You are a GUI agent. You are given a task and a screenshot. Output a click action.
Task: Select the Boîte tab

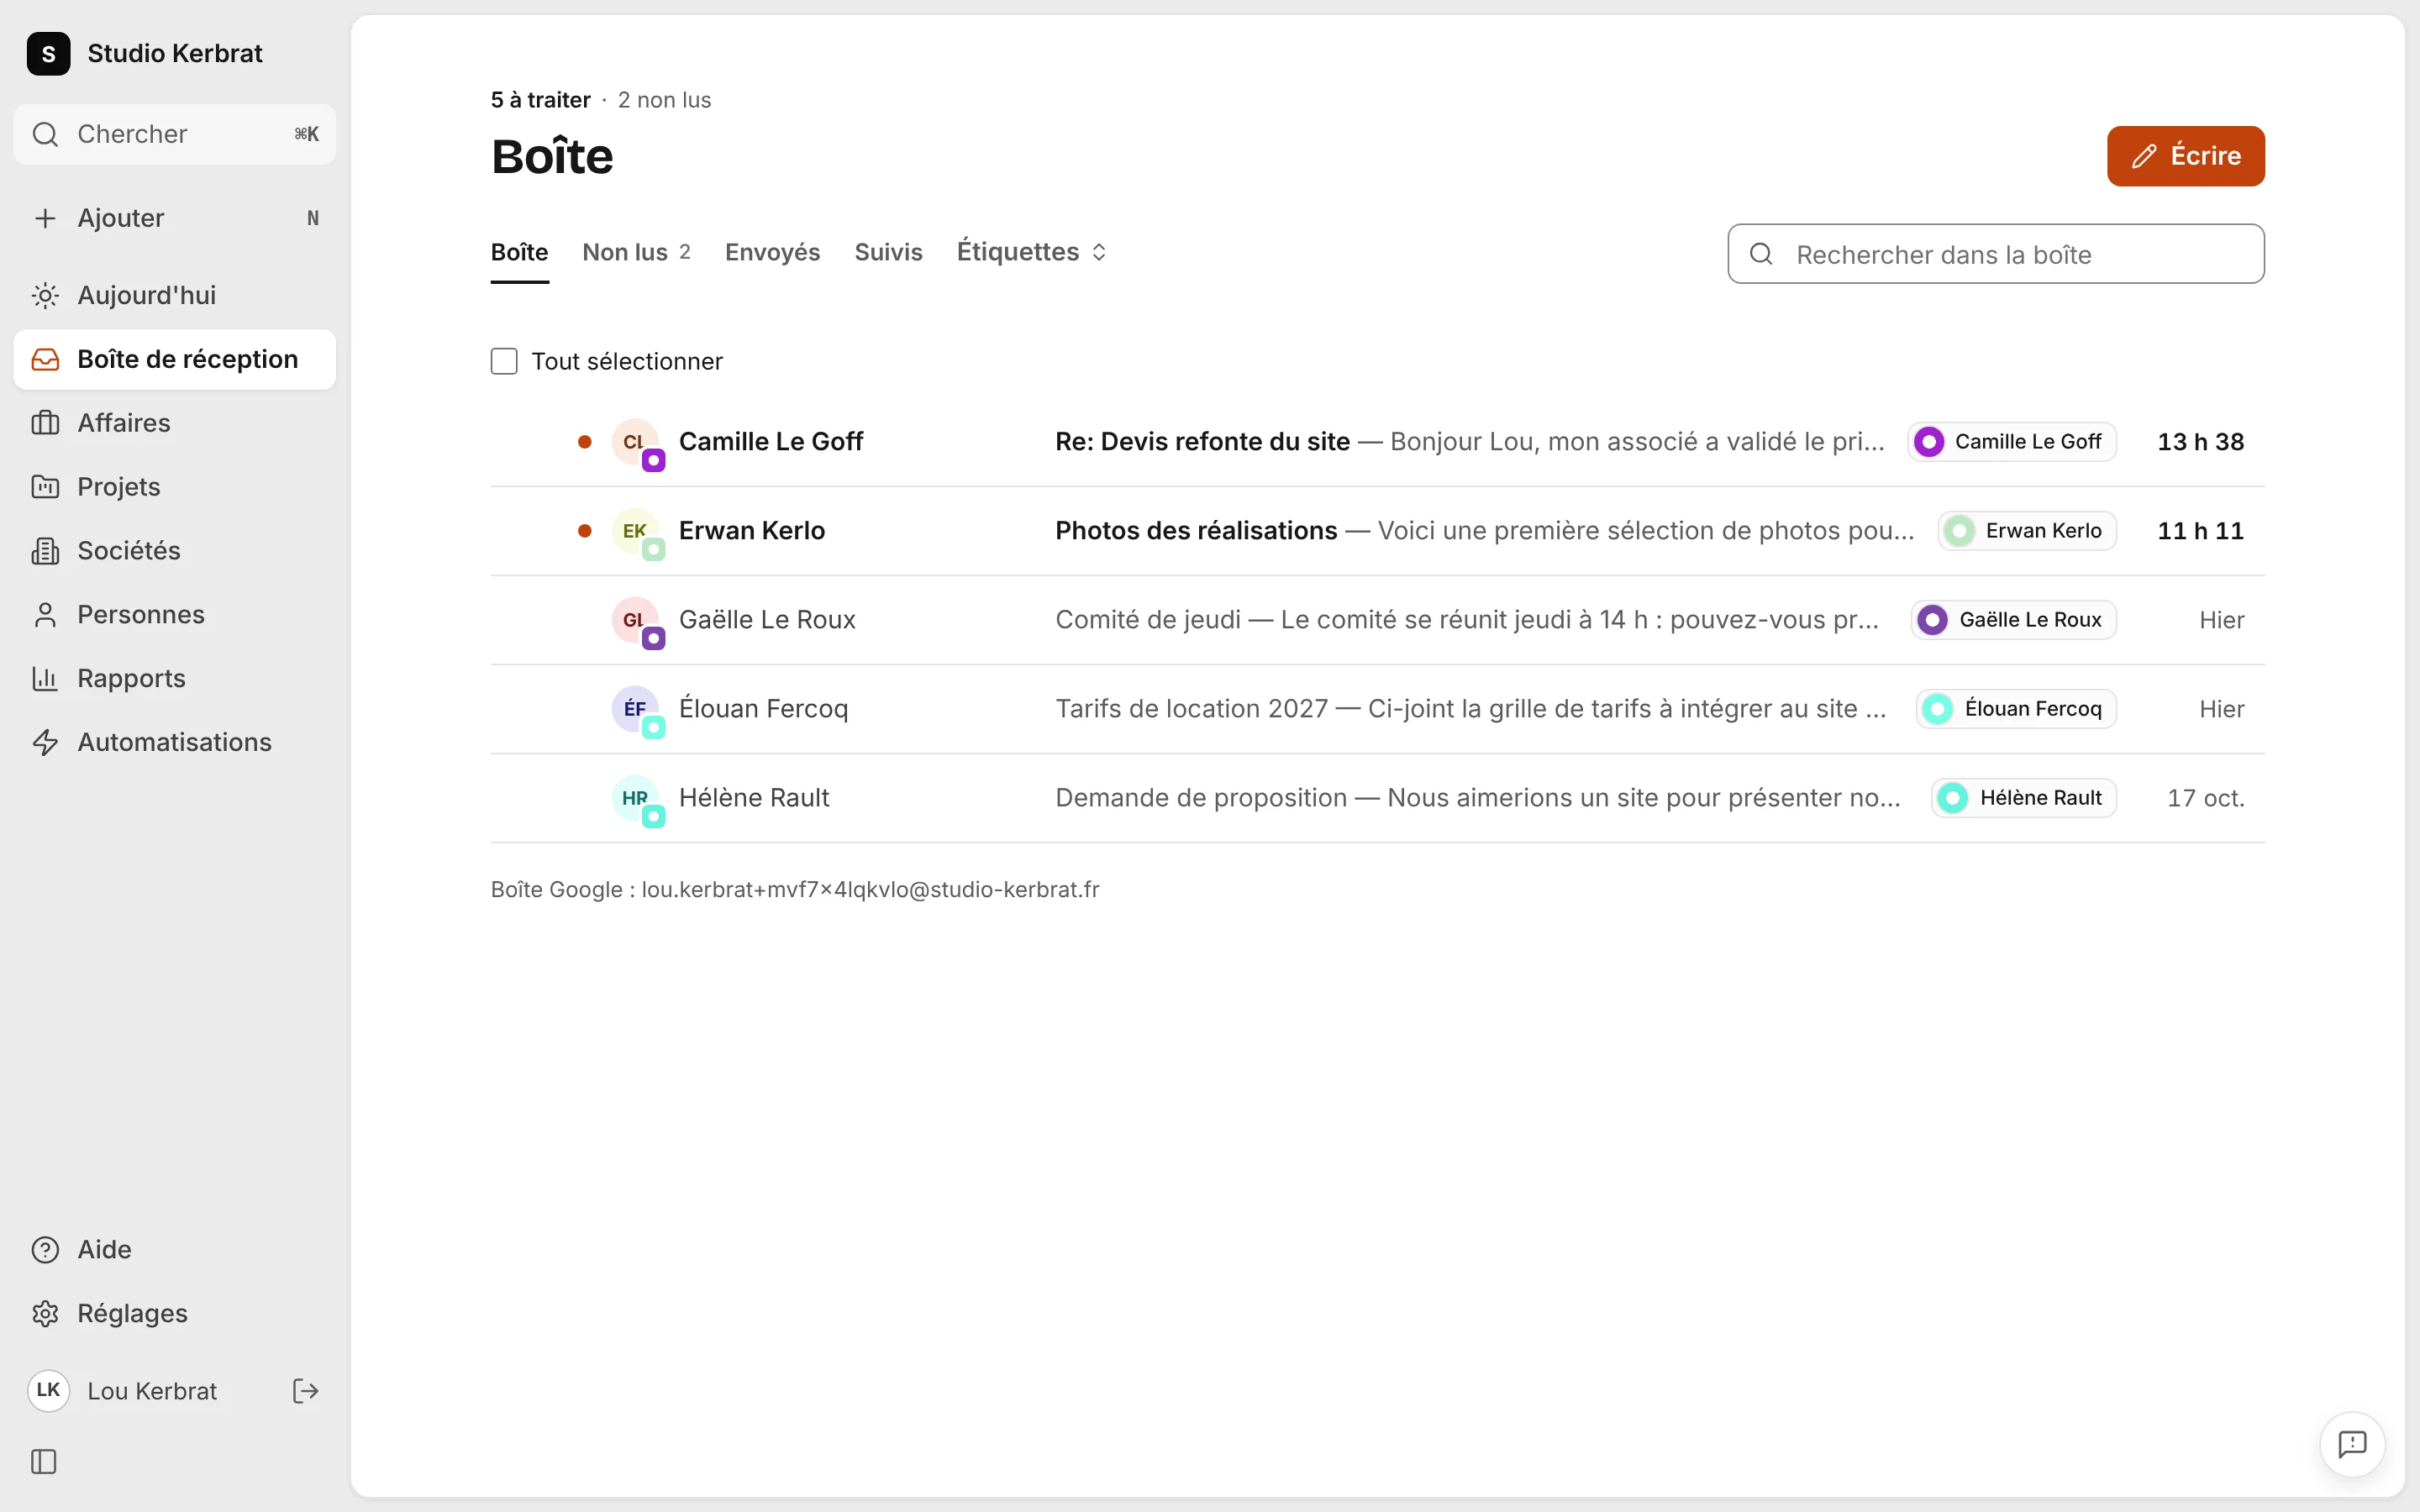519,252
